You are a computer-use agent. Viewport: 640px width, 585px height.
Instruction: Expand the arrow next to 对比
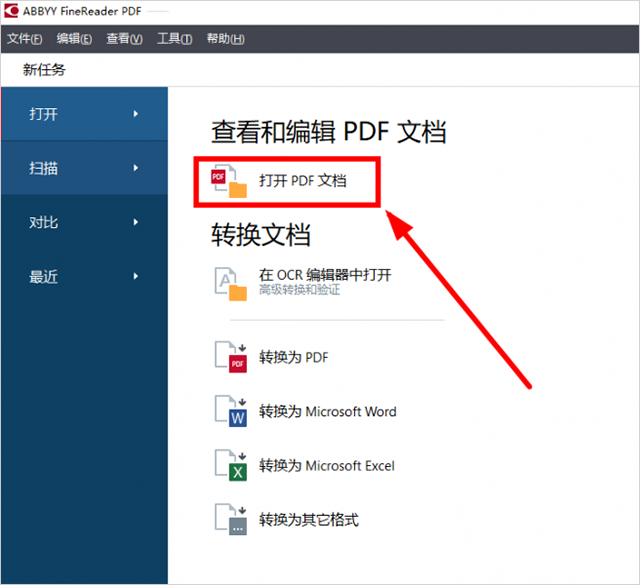(136, 222)
